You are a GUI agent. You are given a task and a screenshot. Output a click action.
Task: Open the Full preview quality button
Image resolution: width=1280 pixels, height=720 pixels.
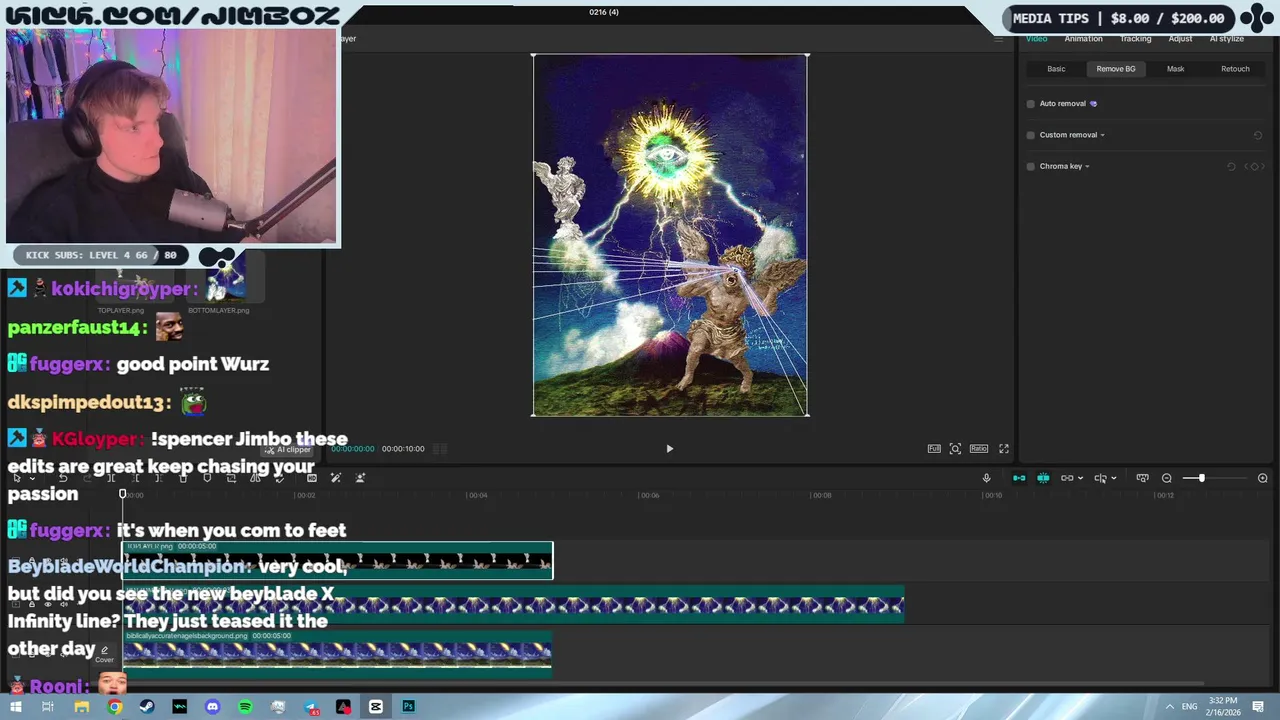point(934,449)
